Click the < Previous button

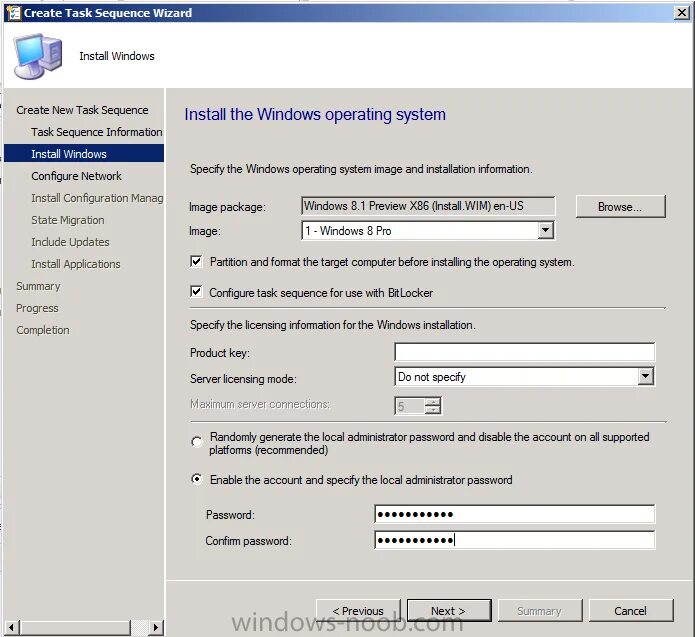pyautogui.click(x=358, y=611)
